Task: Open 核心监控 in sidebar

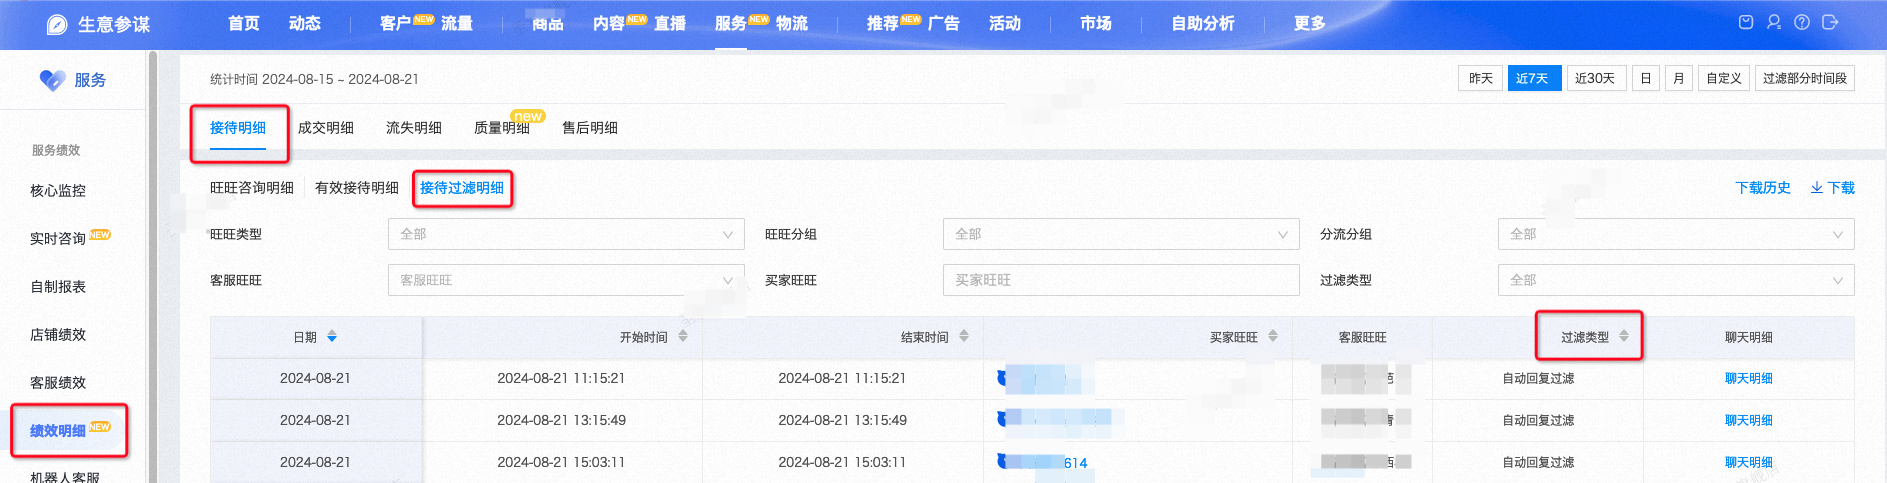Action: [58, 191]
